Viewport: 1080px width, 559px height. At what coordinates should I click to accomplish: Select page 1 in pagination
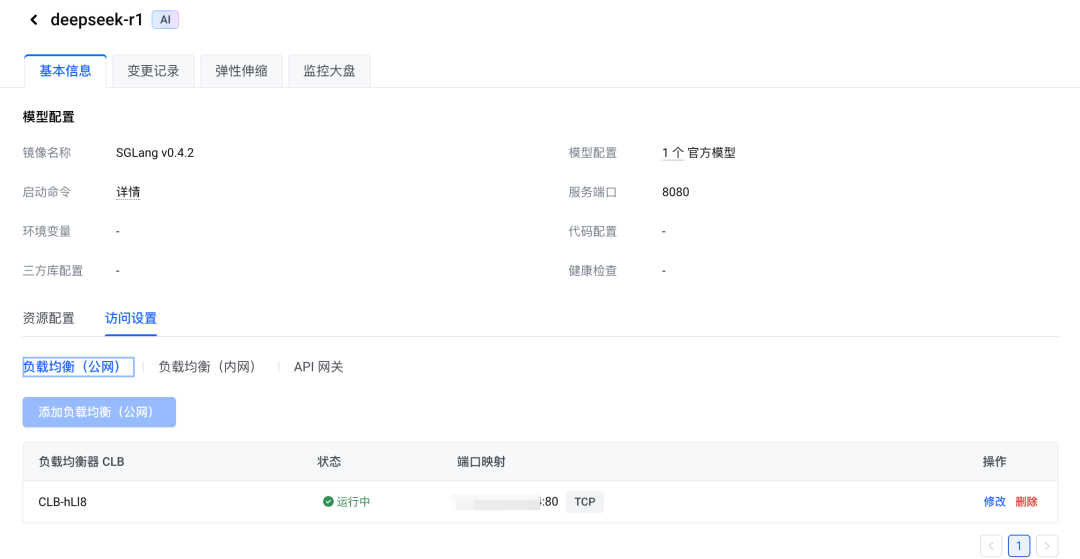1018,546
